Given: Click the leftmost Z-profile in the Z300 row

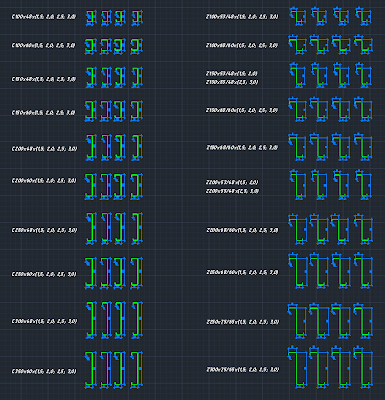Looking at the screenshot, I should [297, 367].
